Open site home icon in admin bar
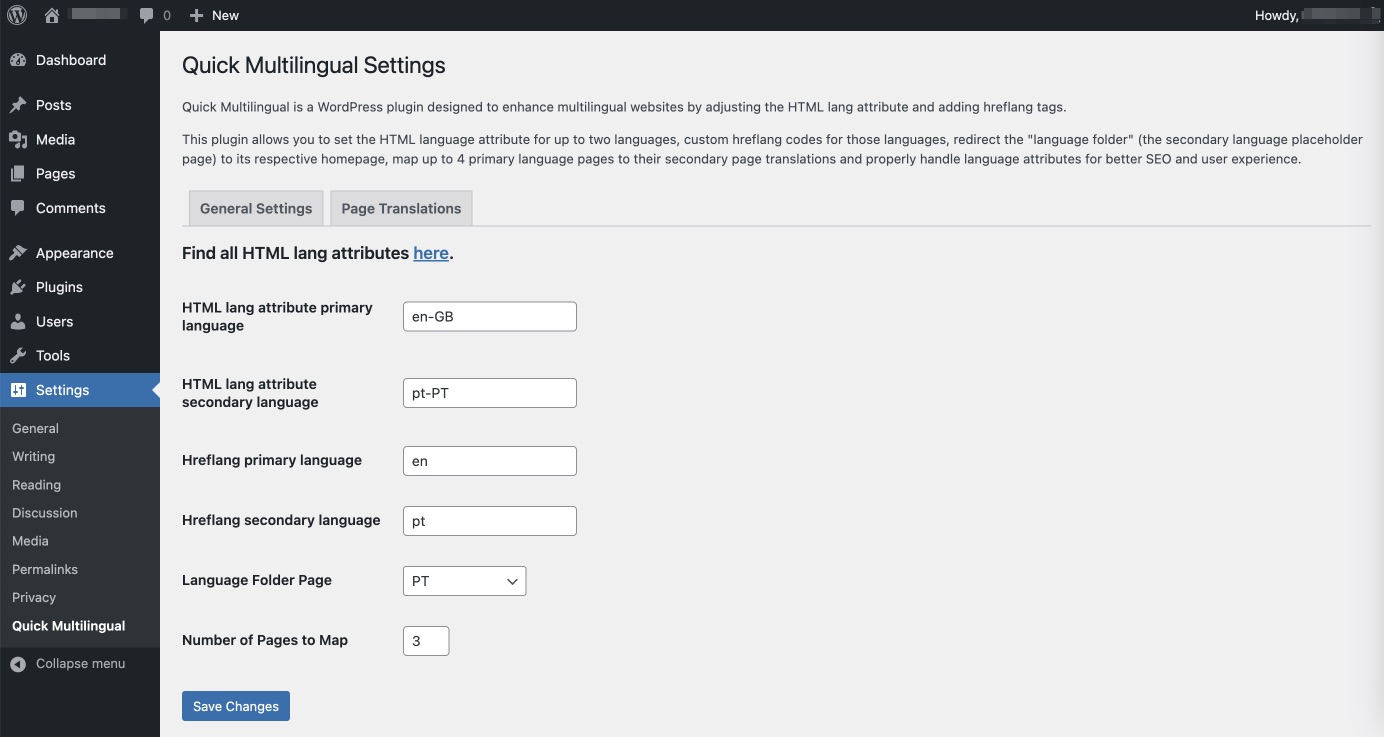Image resolution: width=1384 pixels, height=737 pixels. click(52, 15)
